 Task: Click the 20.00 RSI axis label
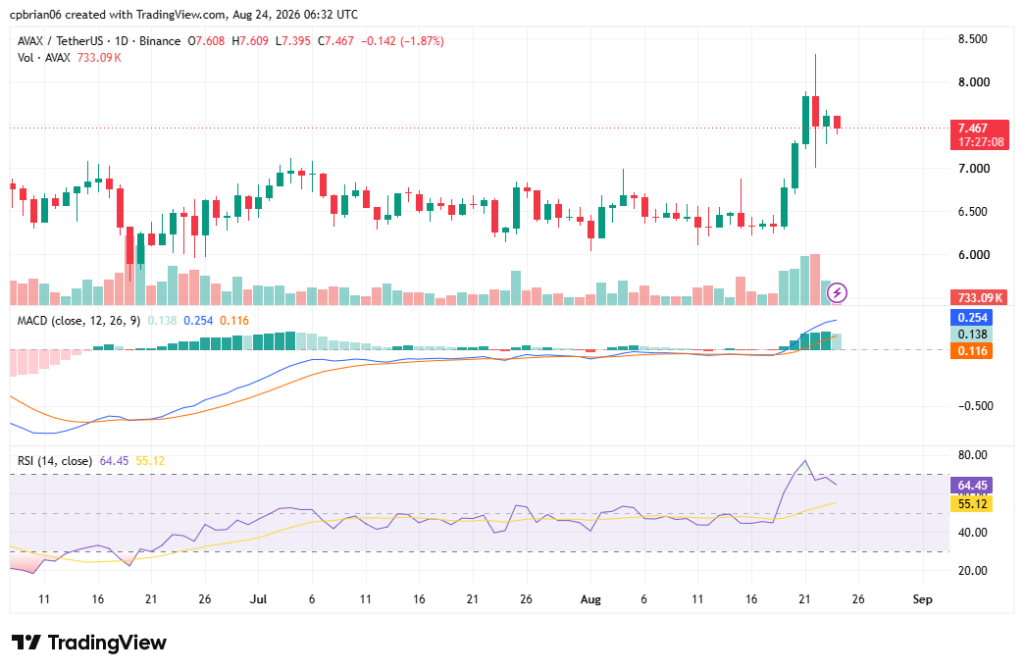tap(972, 571)
